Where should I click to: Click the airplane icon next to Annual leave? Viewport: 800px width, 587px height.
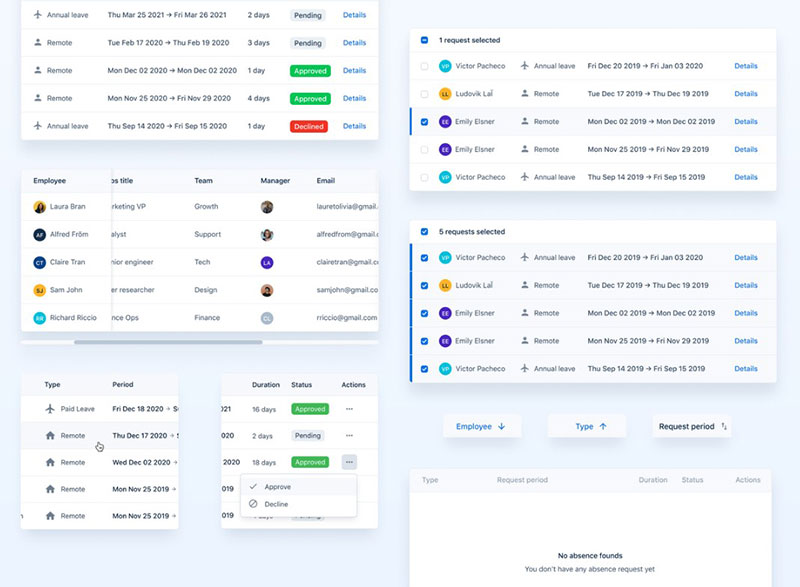(x=40, y=15)
